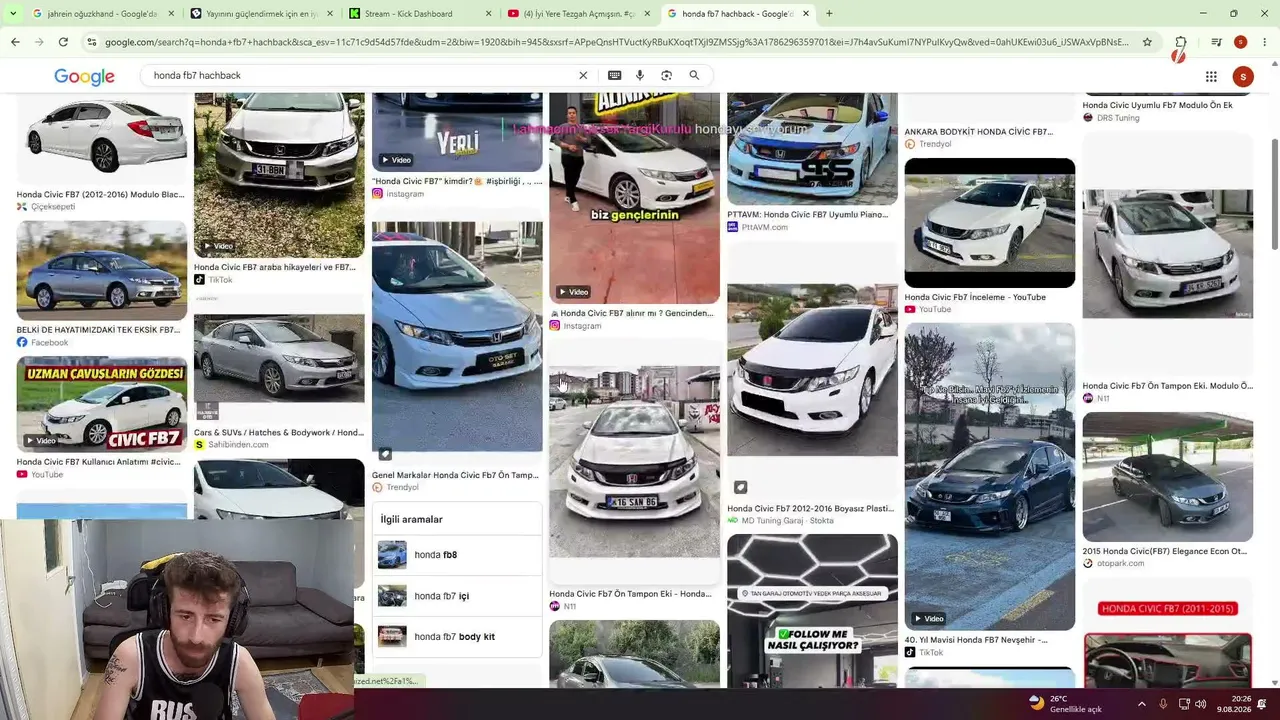Open the Chrome three-dot menu

click(x=1265, y=42)
